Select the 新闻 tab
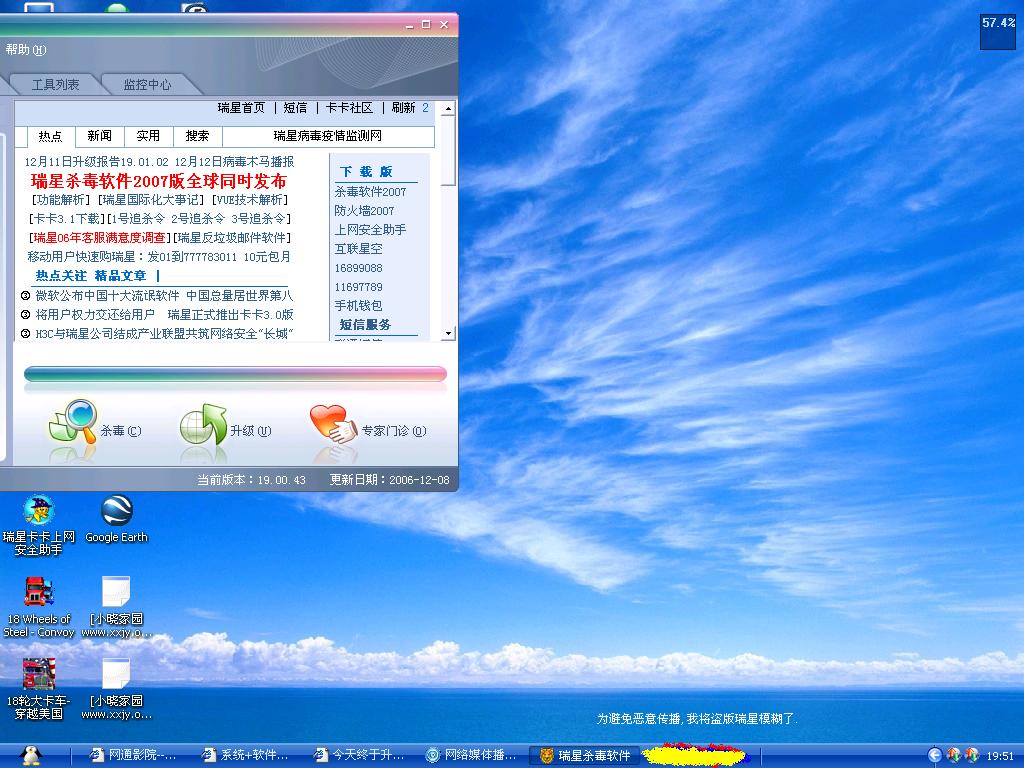 [x=99, y=136]
